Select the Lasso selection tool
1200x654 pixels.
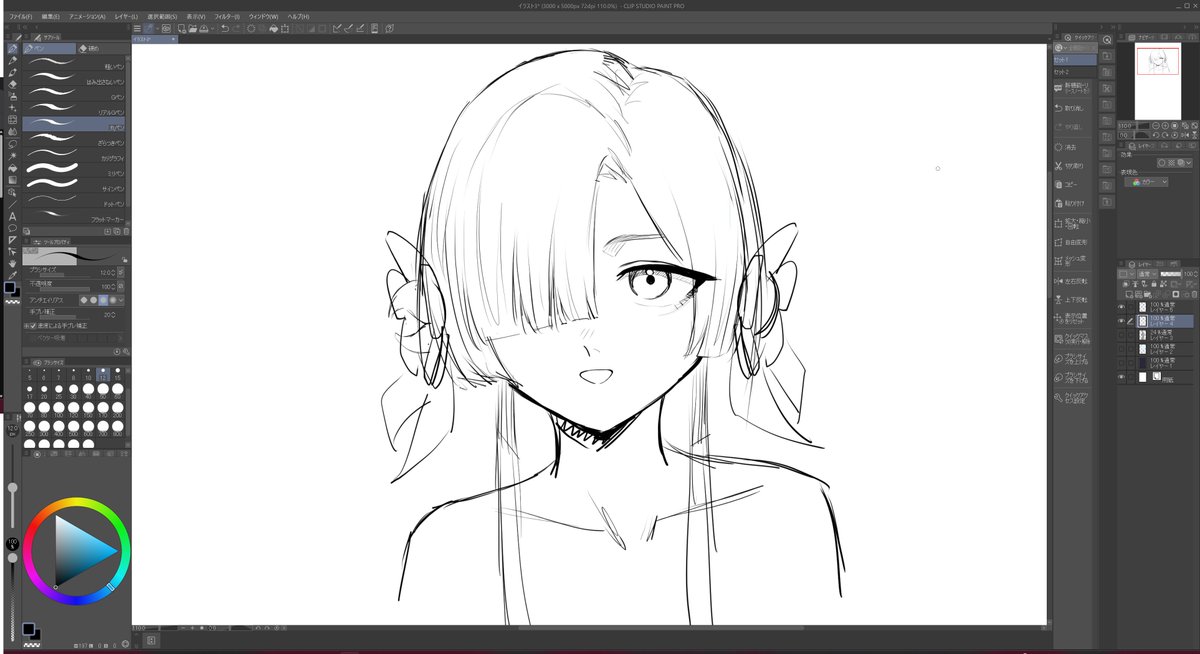click(x=12, y=143)
